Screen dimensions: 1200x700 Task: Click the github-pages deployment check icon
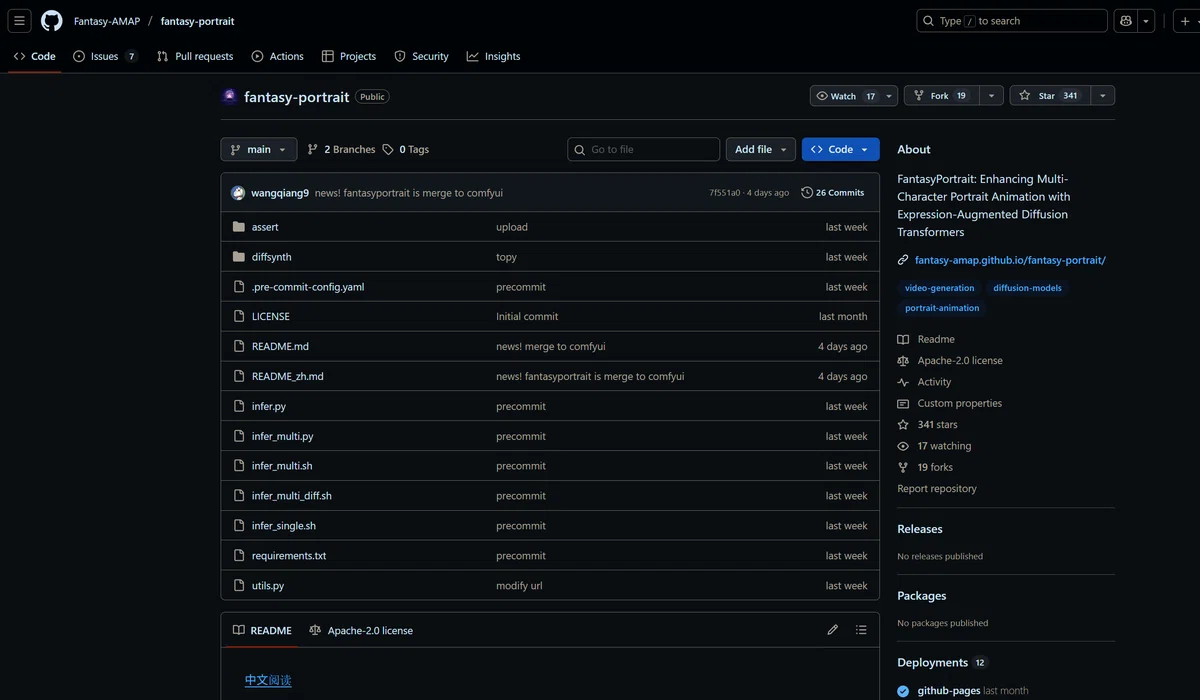(903, 691)
